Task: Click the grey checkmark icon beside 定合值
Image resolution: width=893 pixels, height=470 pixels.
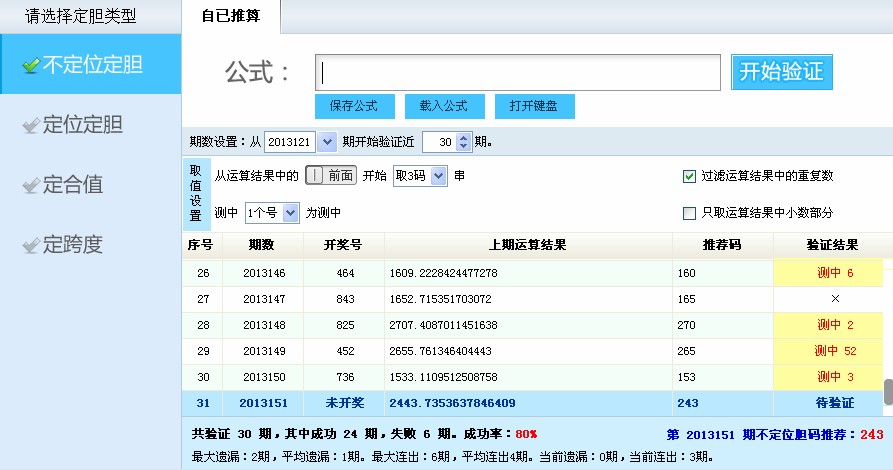Action: [x=30, y=186]
